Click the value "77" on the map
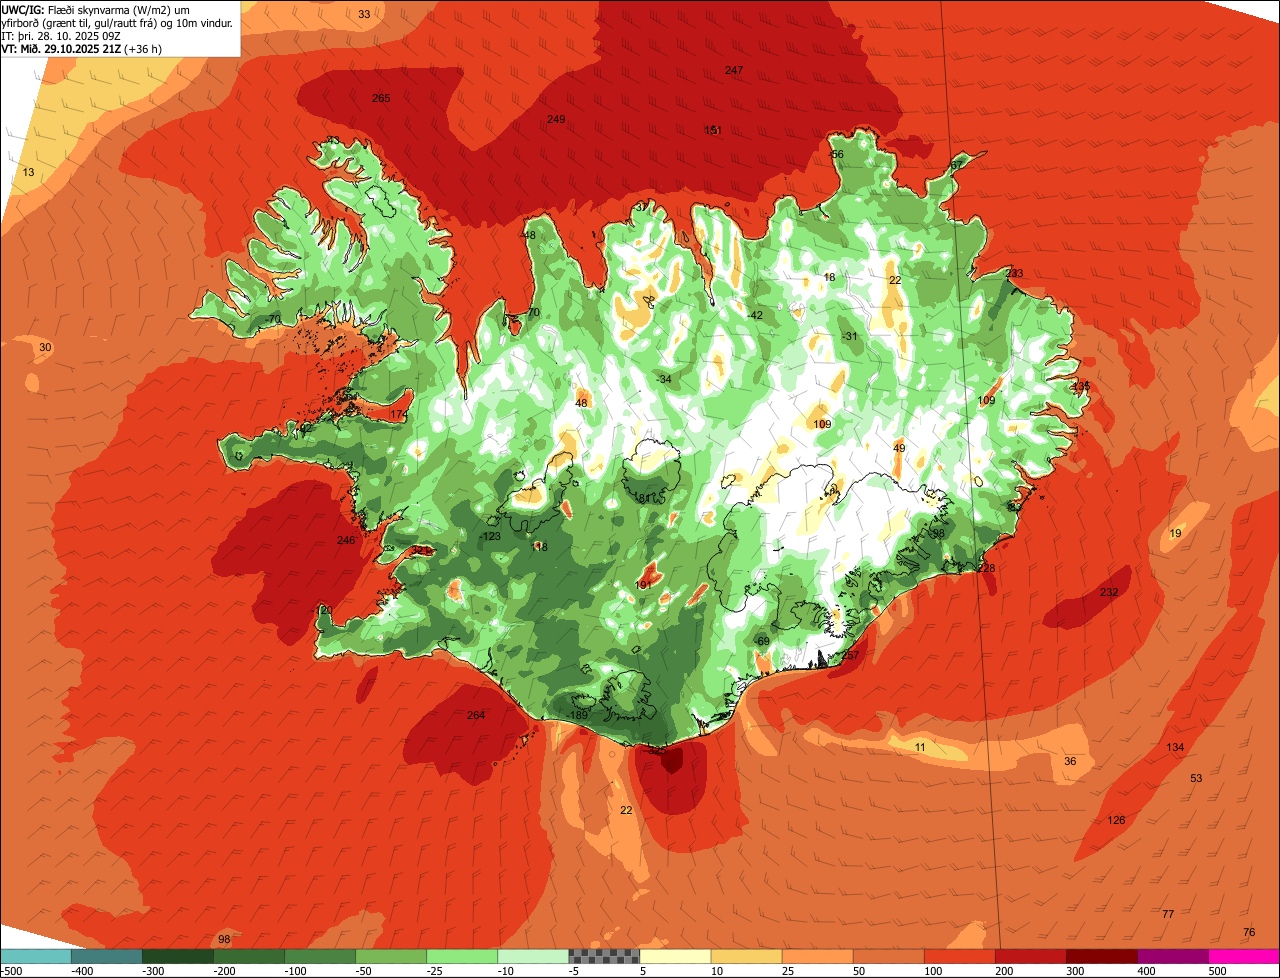This screenshot has width=1280, height=978. [1168, 914]
